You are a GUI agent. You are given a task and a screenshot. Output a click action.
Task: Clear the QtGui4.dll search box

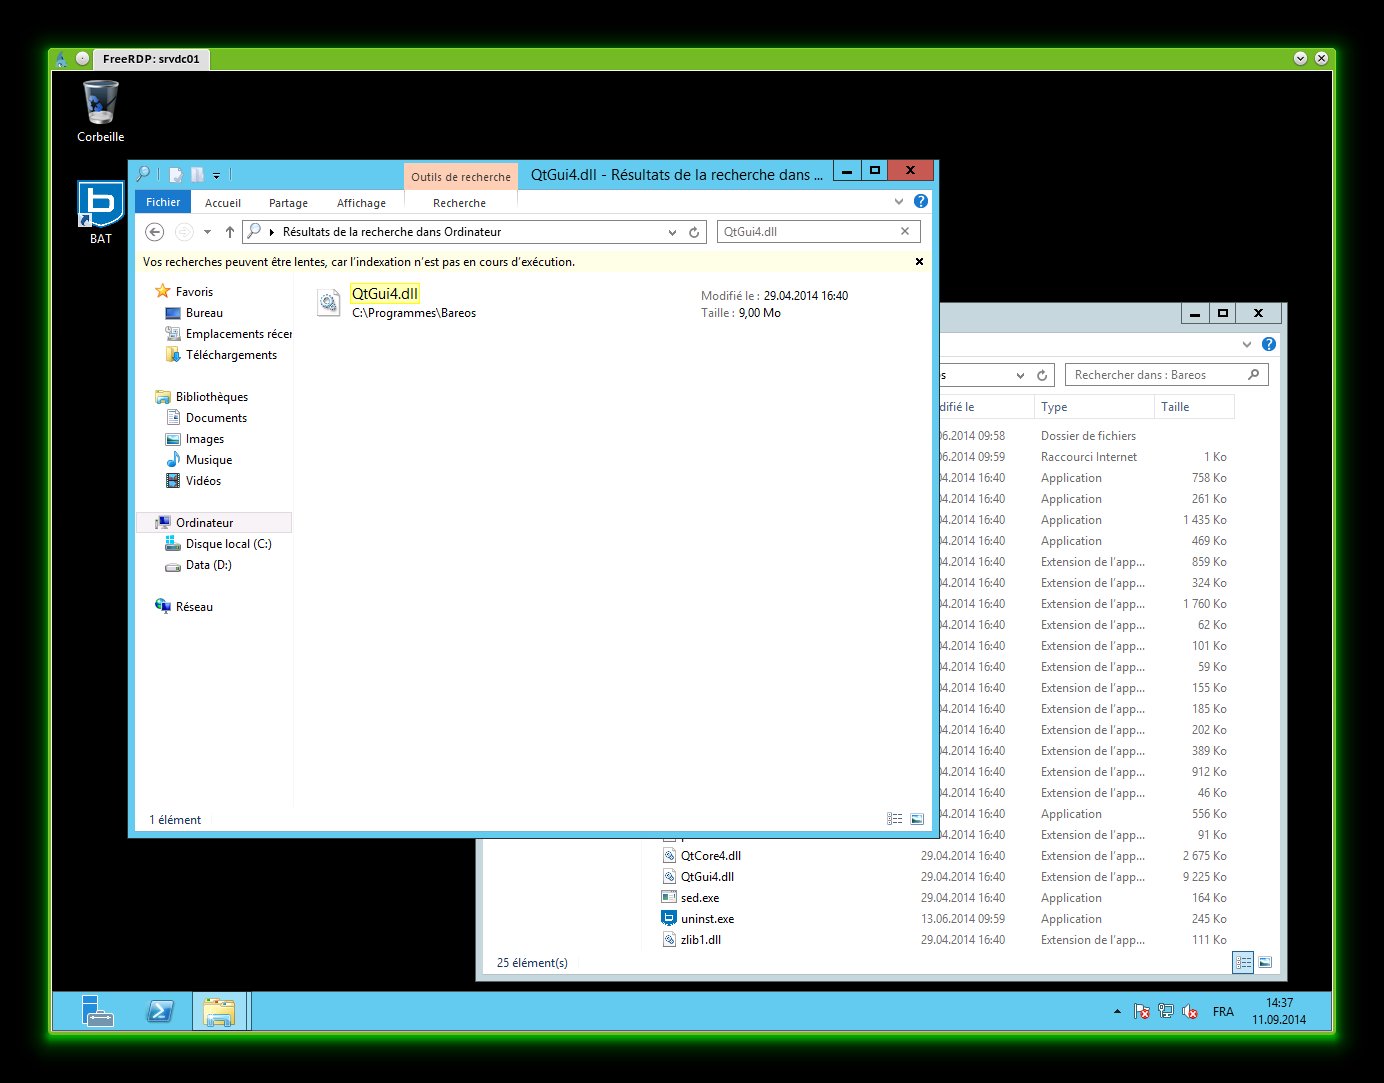905,231
